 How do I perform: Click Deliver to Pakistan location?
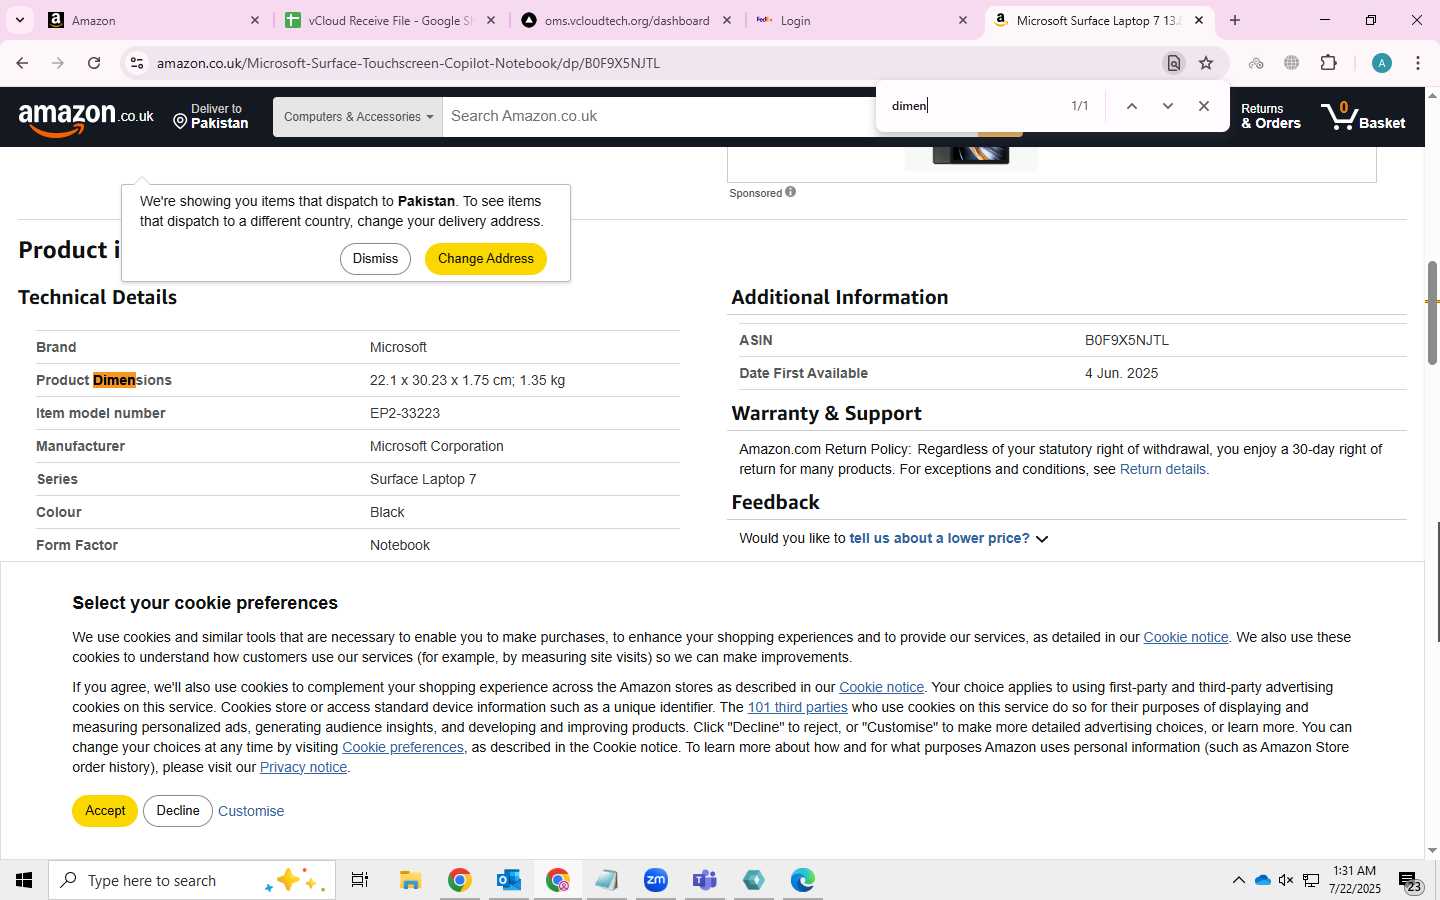point(211,116)
